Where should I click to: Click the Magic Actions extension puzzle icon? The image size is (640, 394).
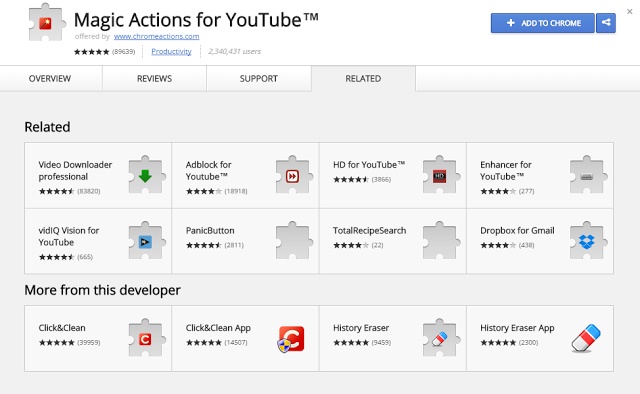(47, 23)
